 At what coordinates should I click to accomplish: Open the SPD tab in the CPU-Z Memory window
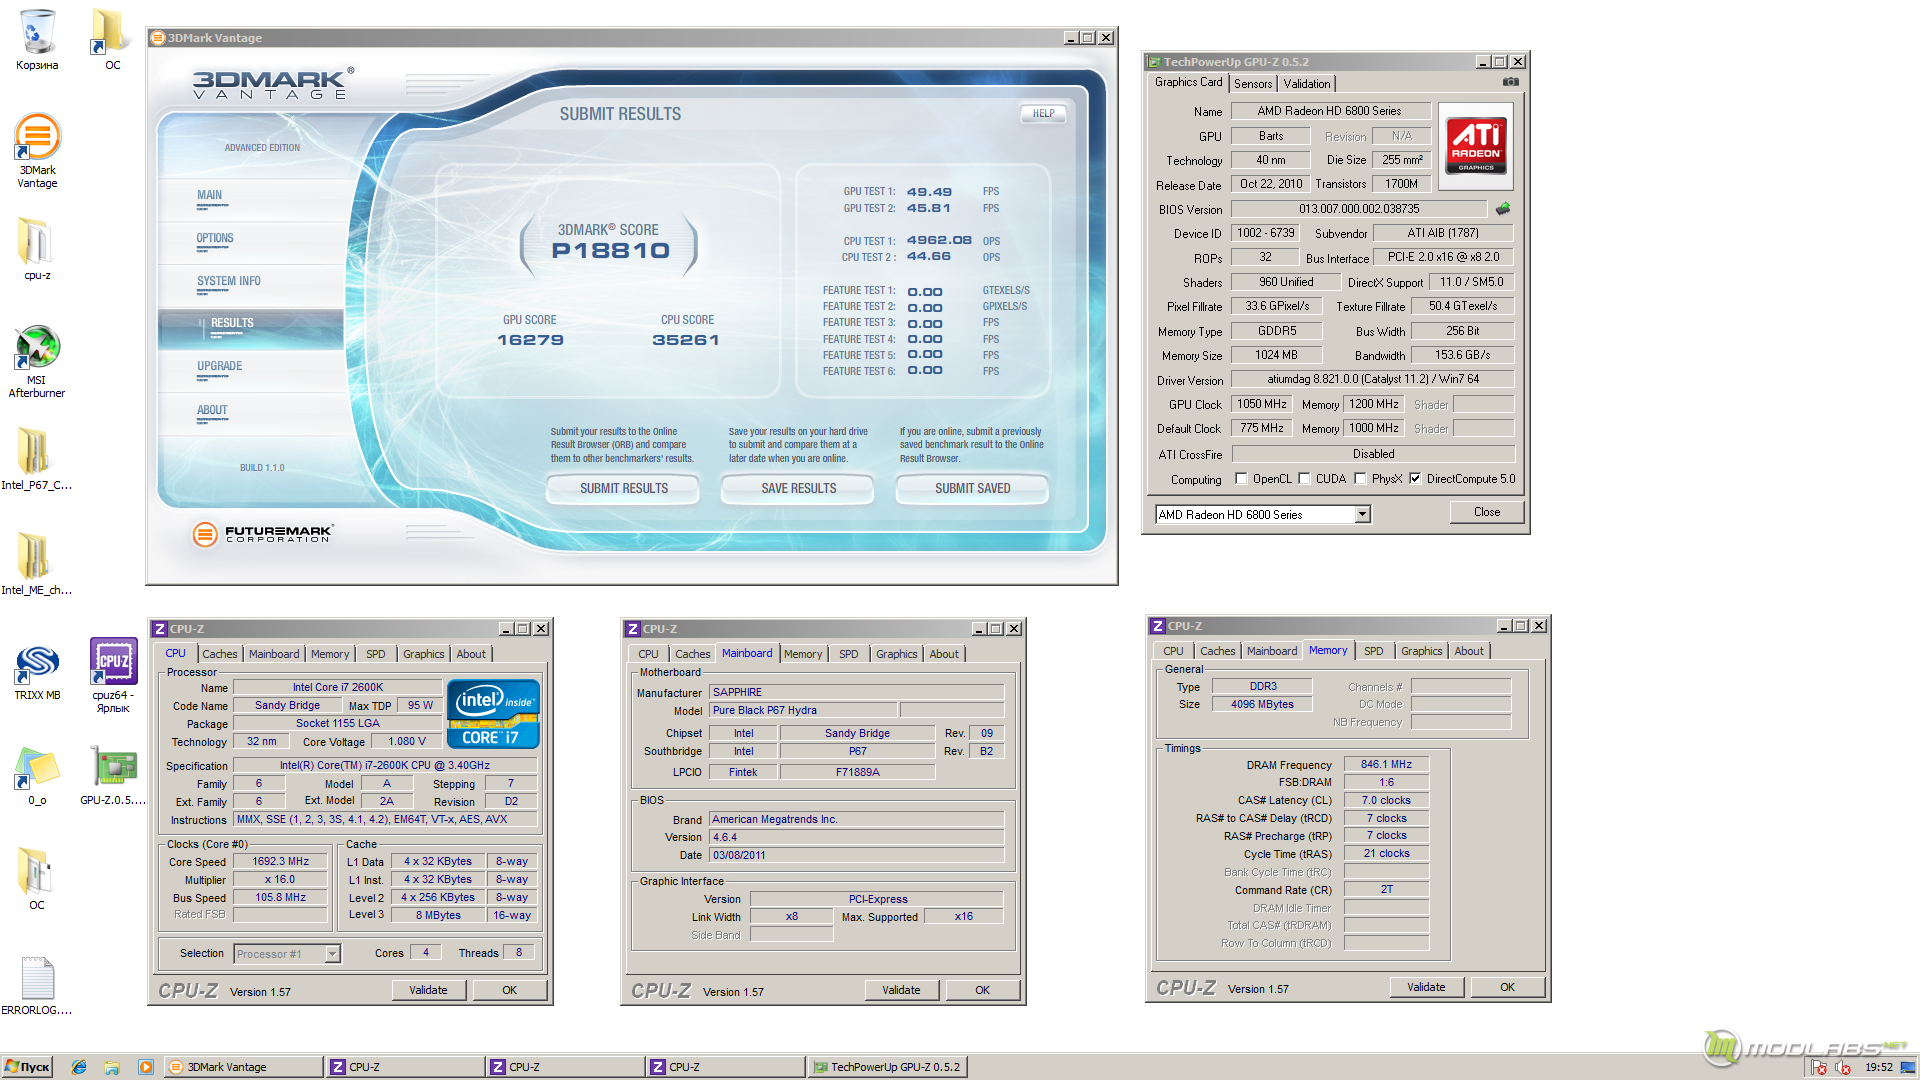(1373, 651)
